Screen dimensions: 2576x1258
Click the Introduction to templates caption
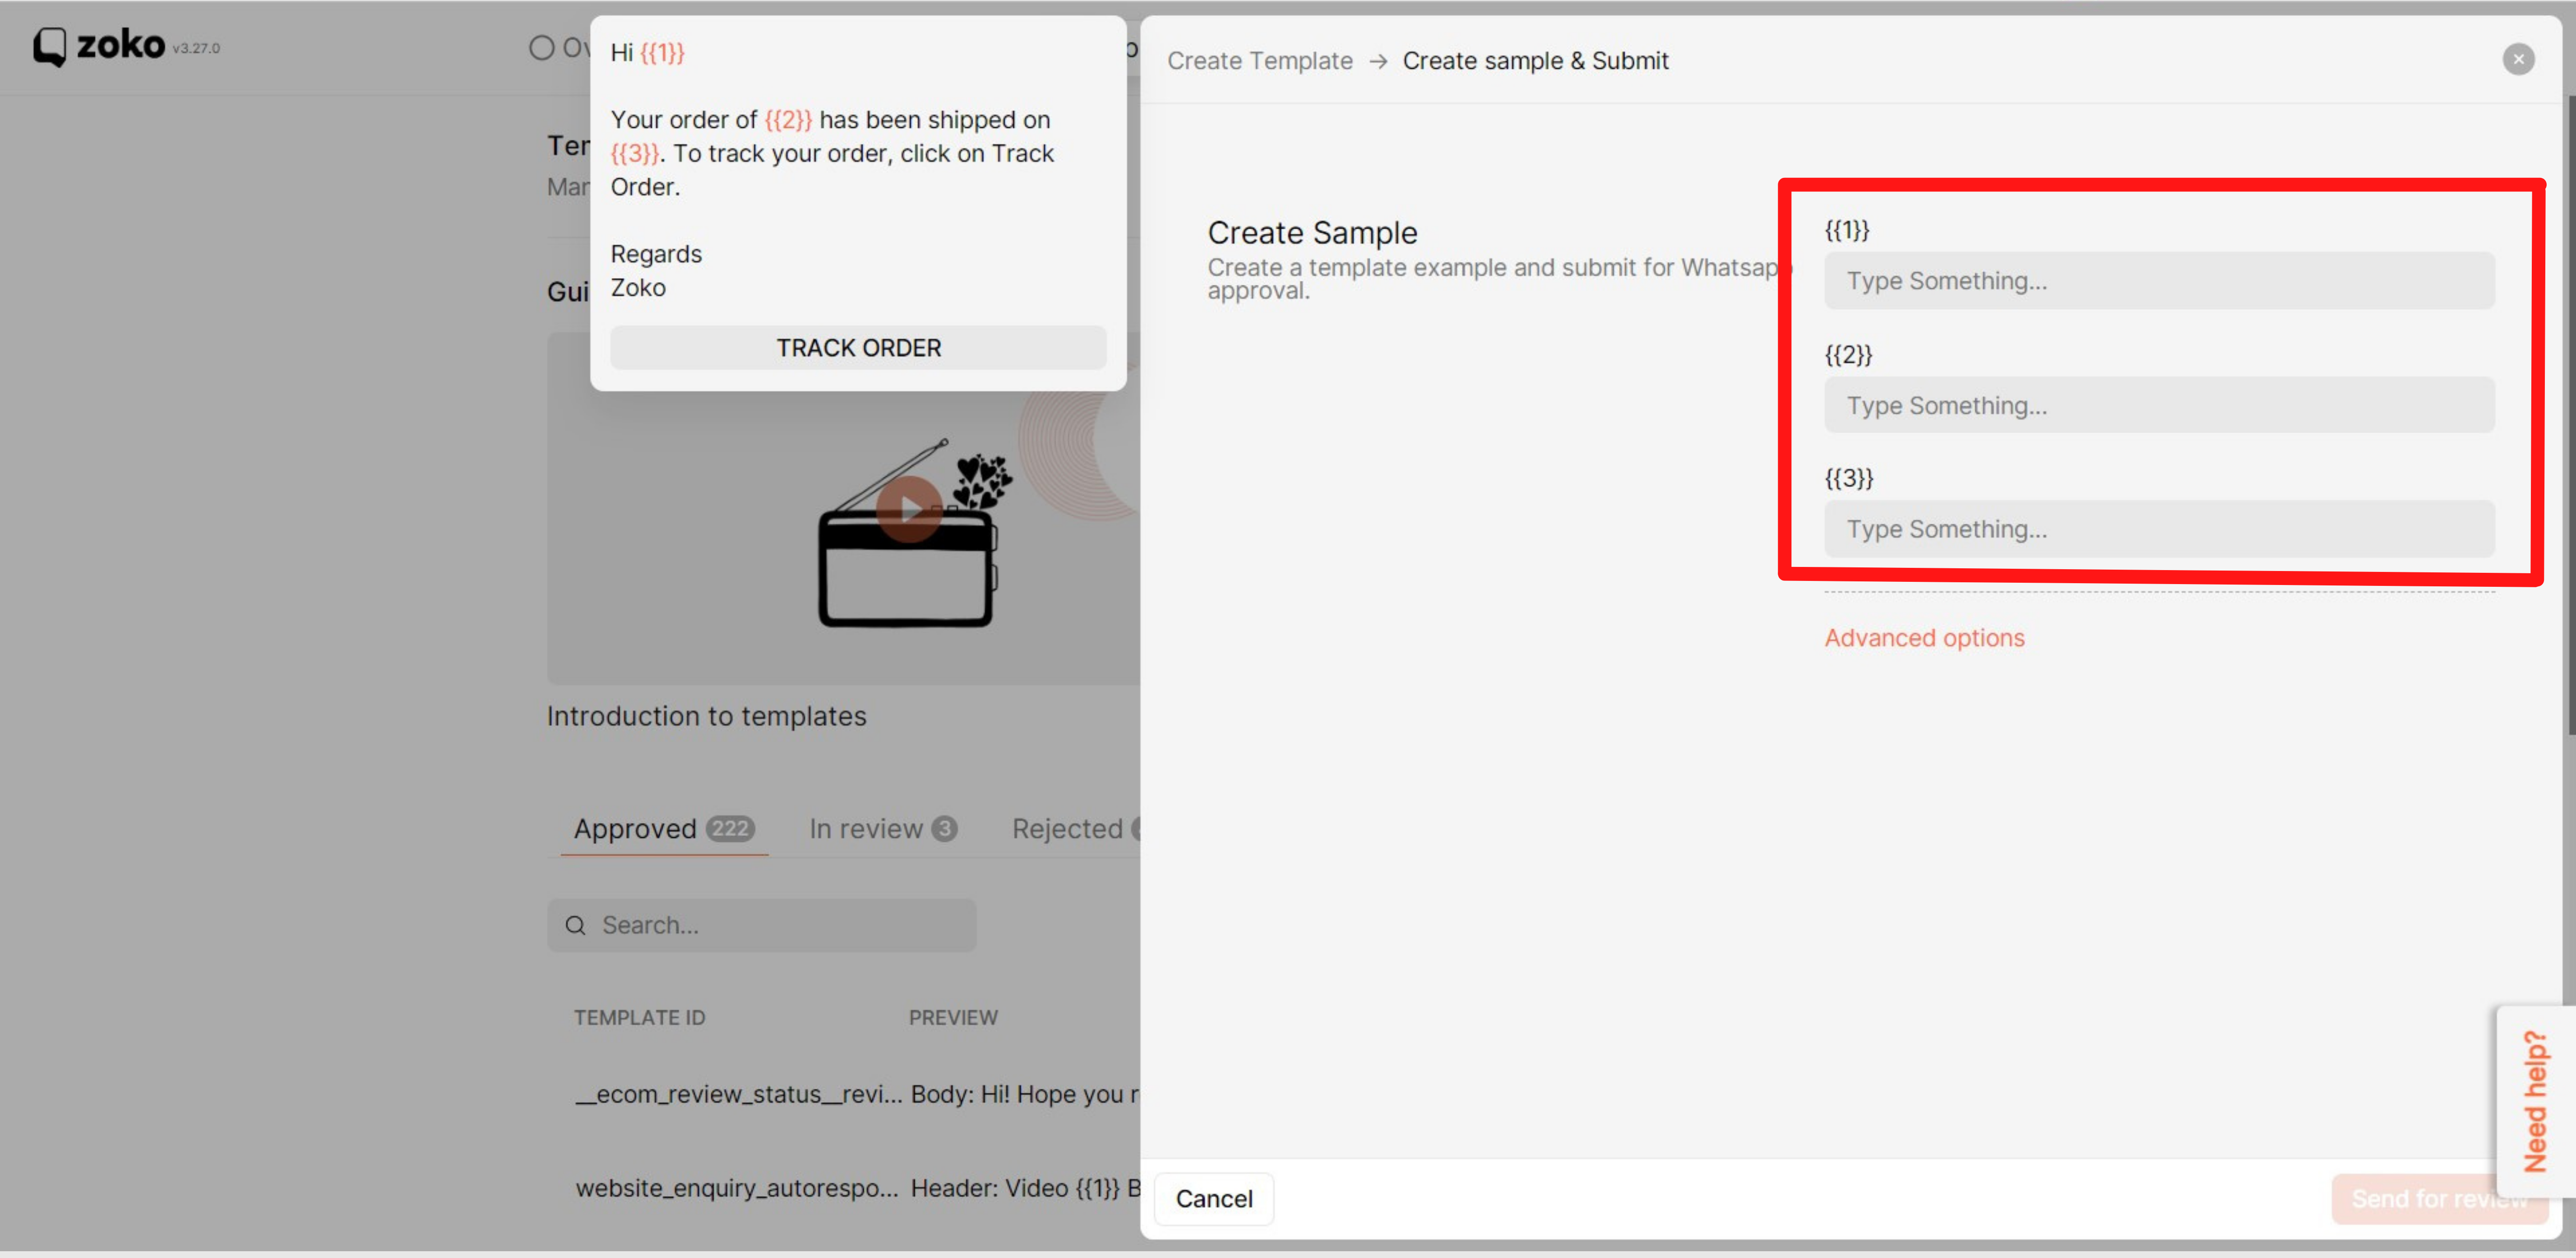point(706,716)
